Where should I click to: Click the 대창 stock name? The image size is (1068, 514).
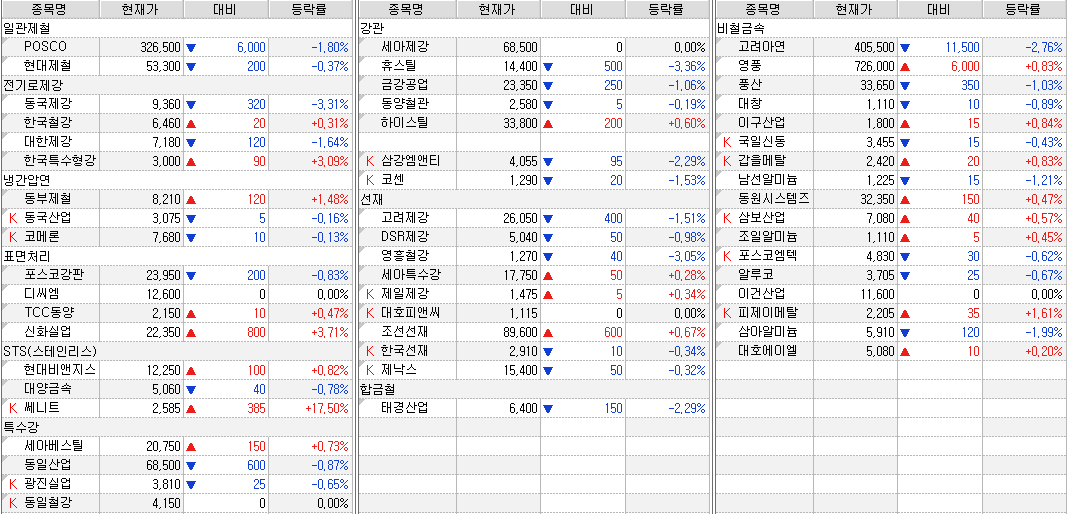coord(749,104)
